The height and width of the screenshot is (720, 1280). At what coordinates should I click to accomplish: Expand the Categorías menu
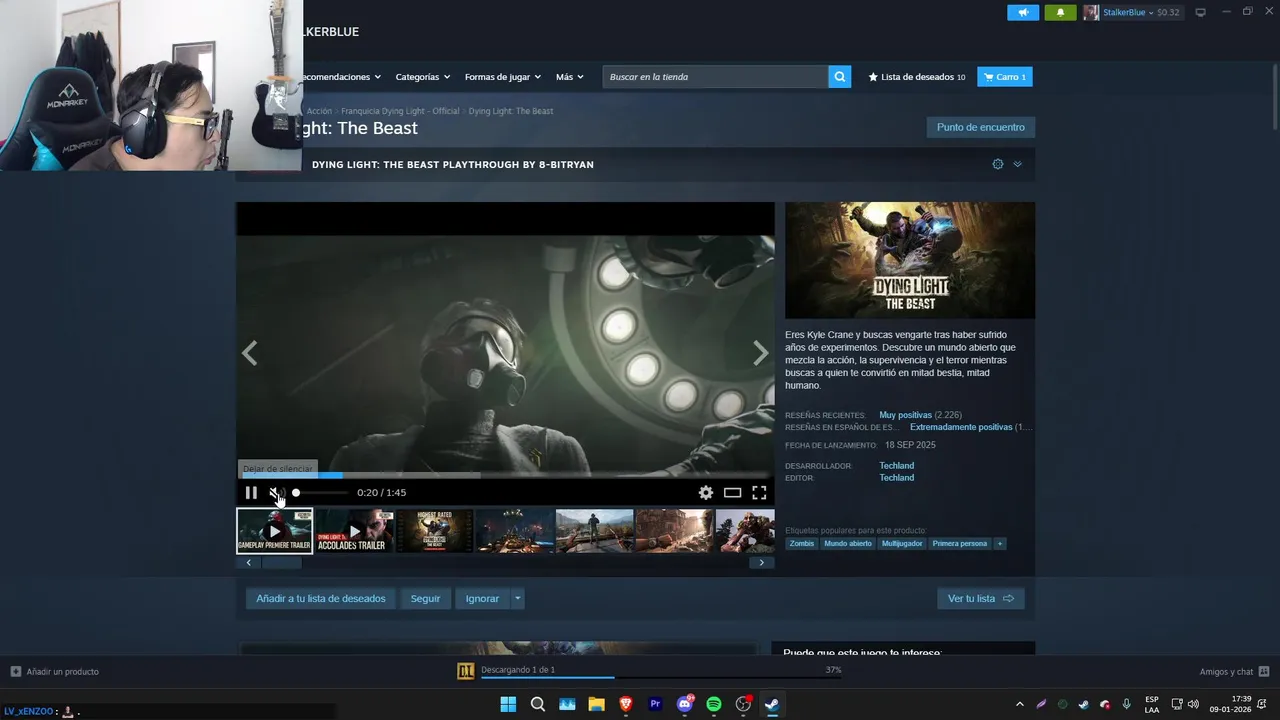pos(422,77)
